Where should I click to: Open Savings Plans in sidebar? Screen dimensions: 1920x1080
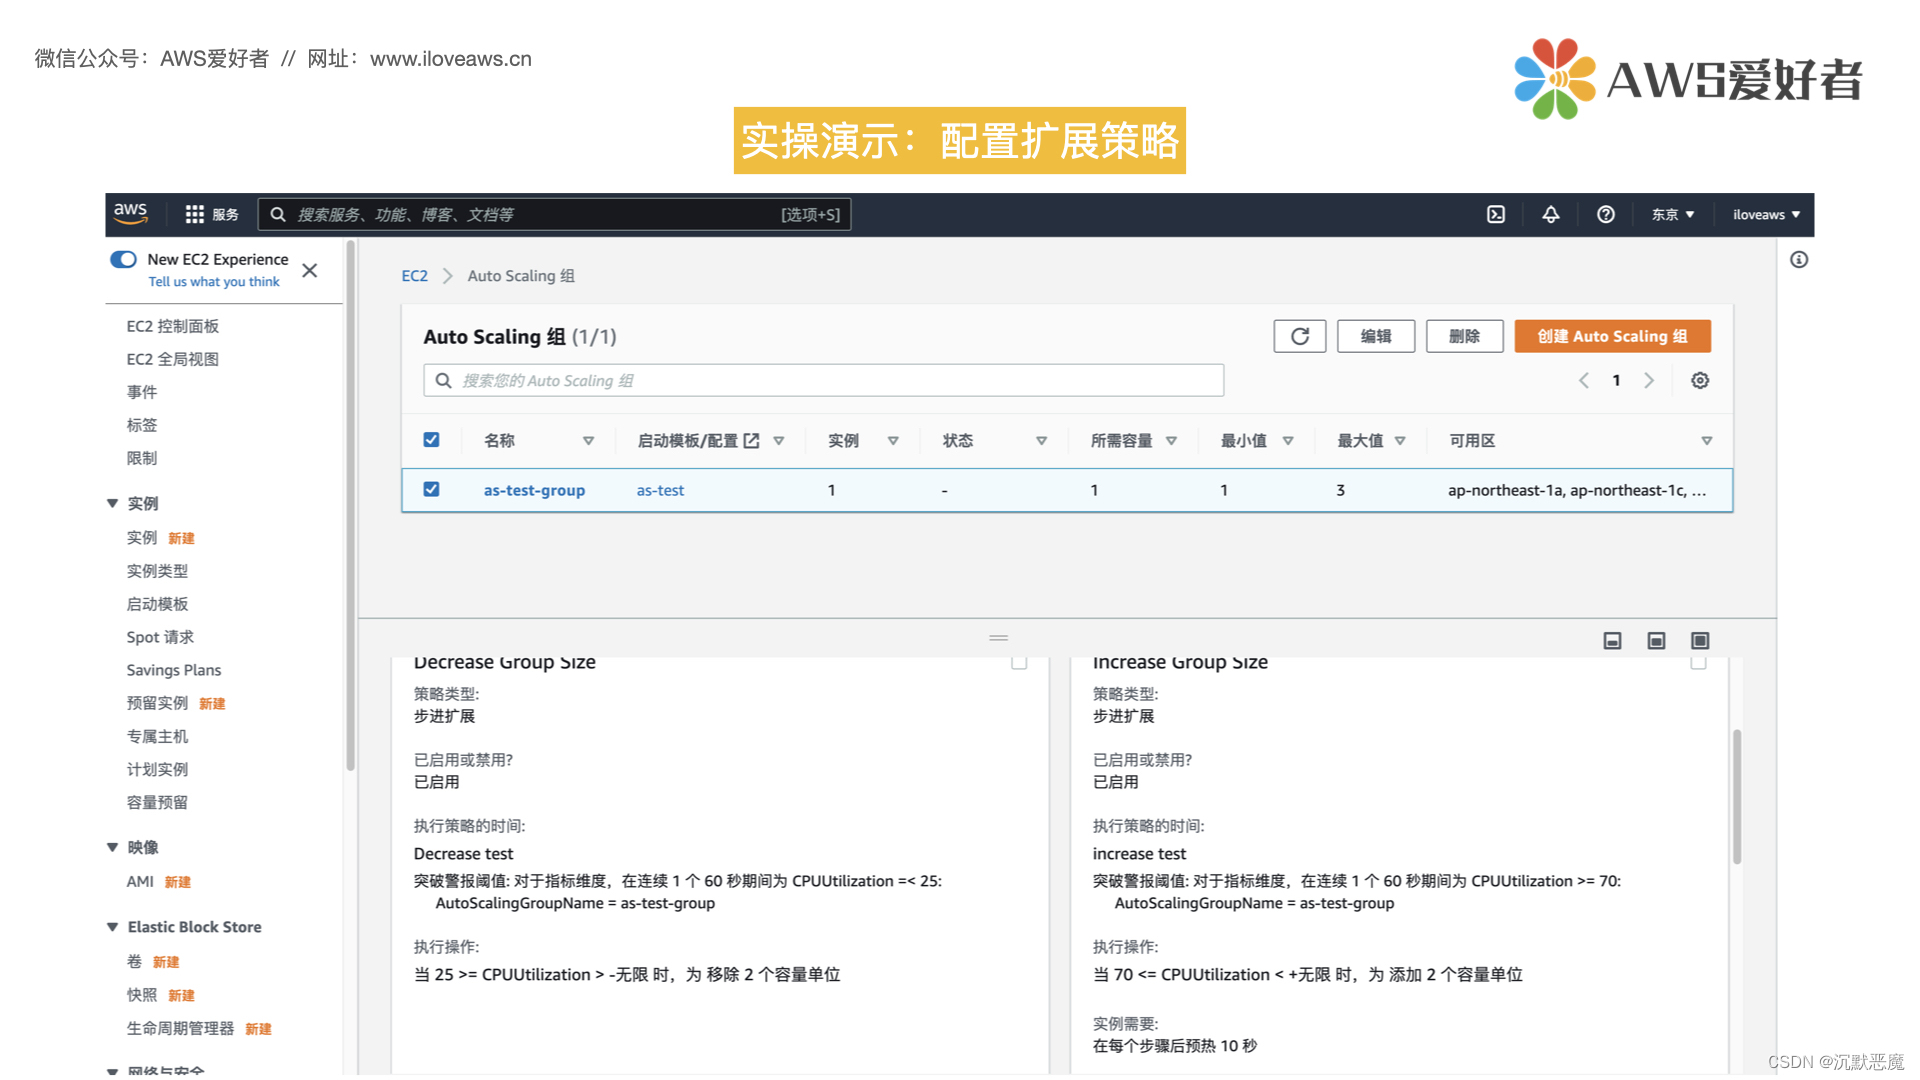174,670
